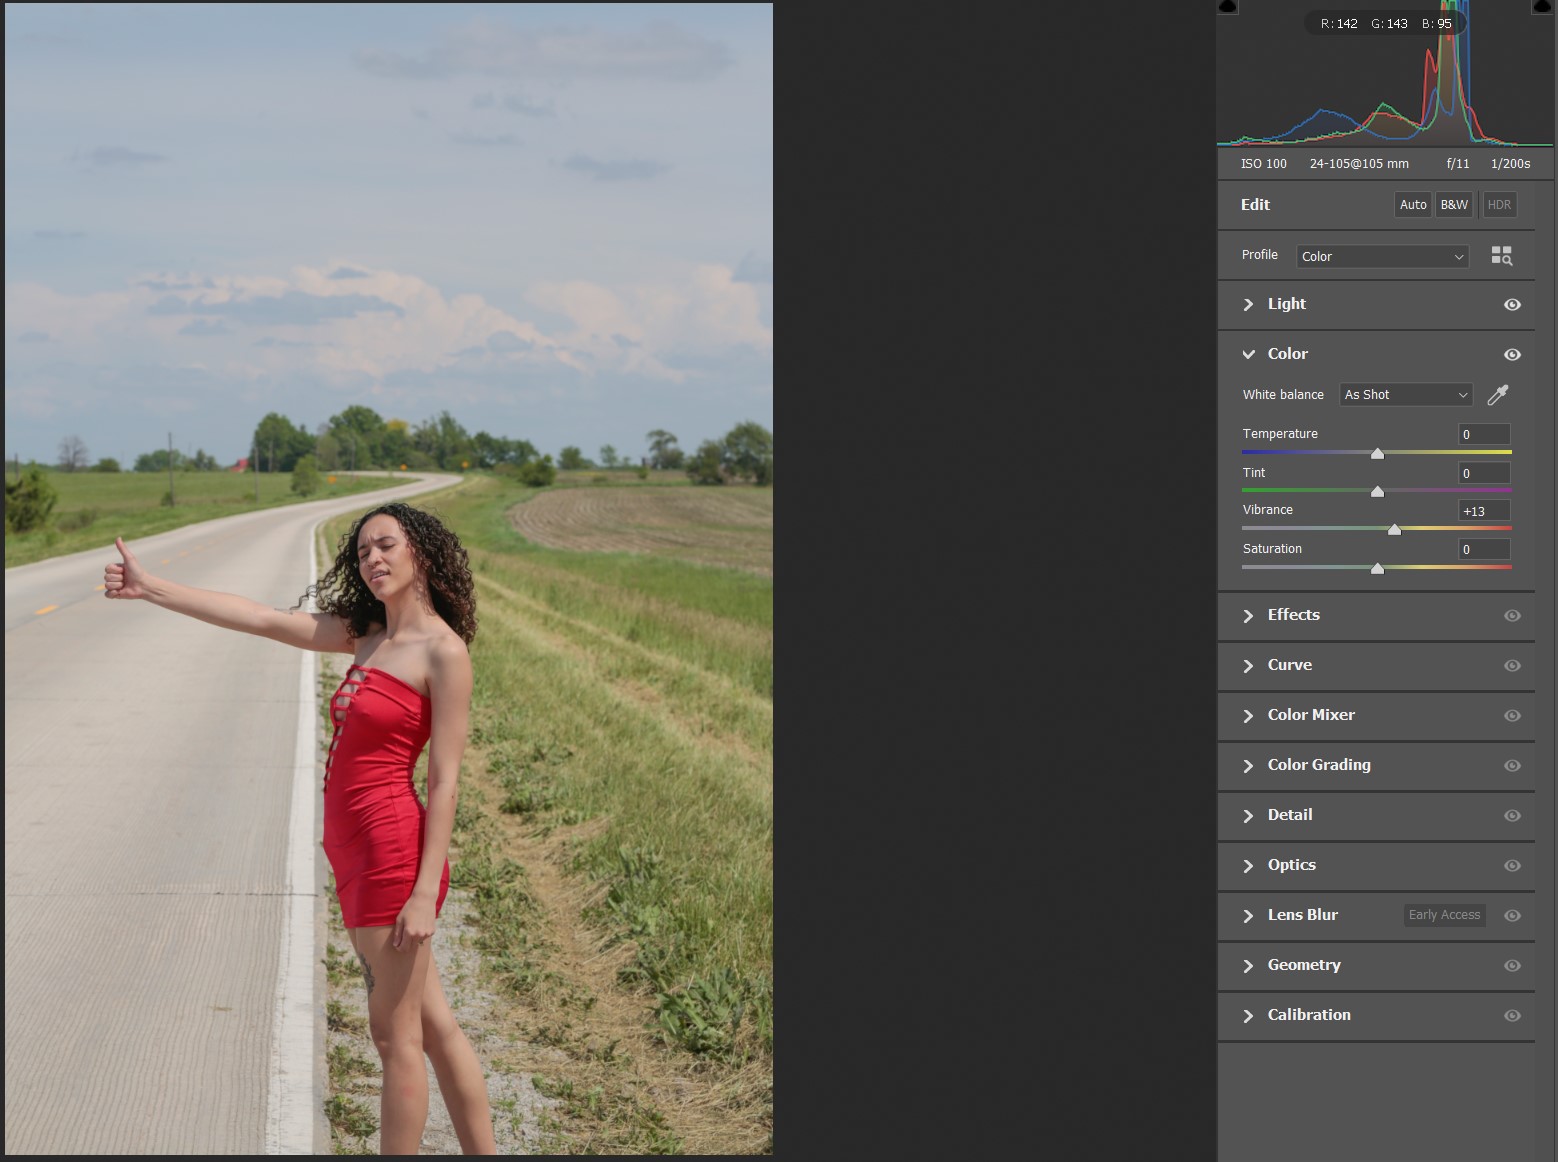Toggle visibility of Curve panel edits
The height and width of the screenshot is (1162, 1558).
point(1512,666)
